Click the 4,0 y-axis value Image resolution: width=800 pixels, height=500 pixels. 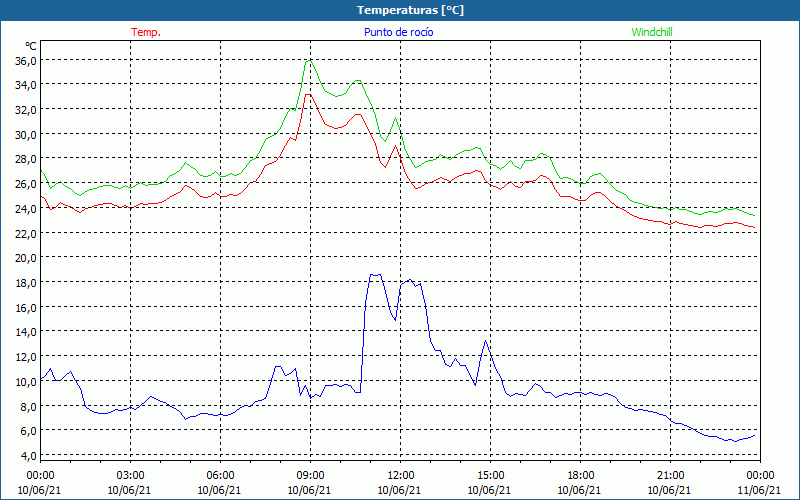(x=29, y=456)
